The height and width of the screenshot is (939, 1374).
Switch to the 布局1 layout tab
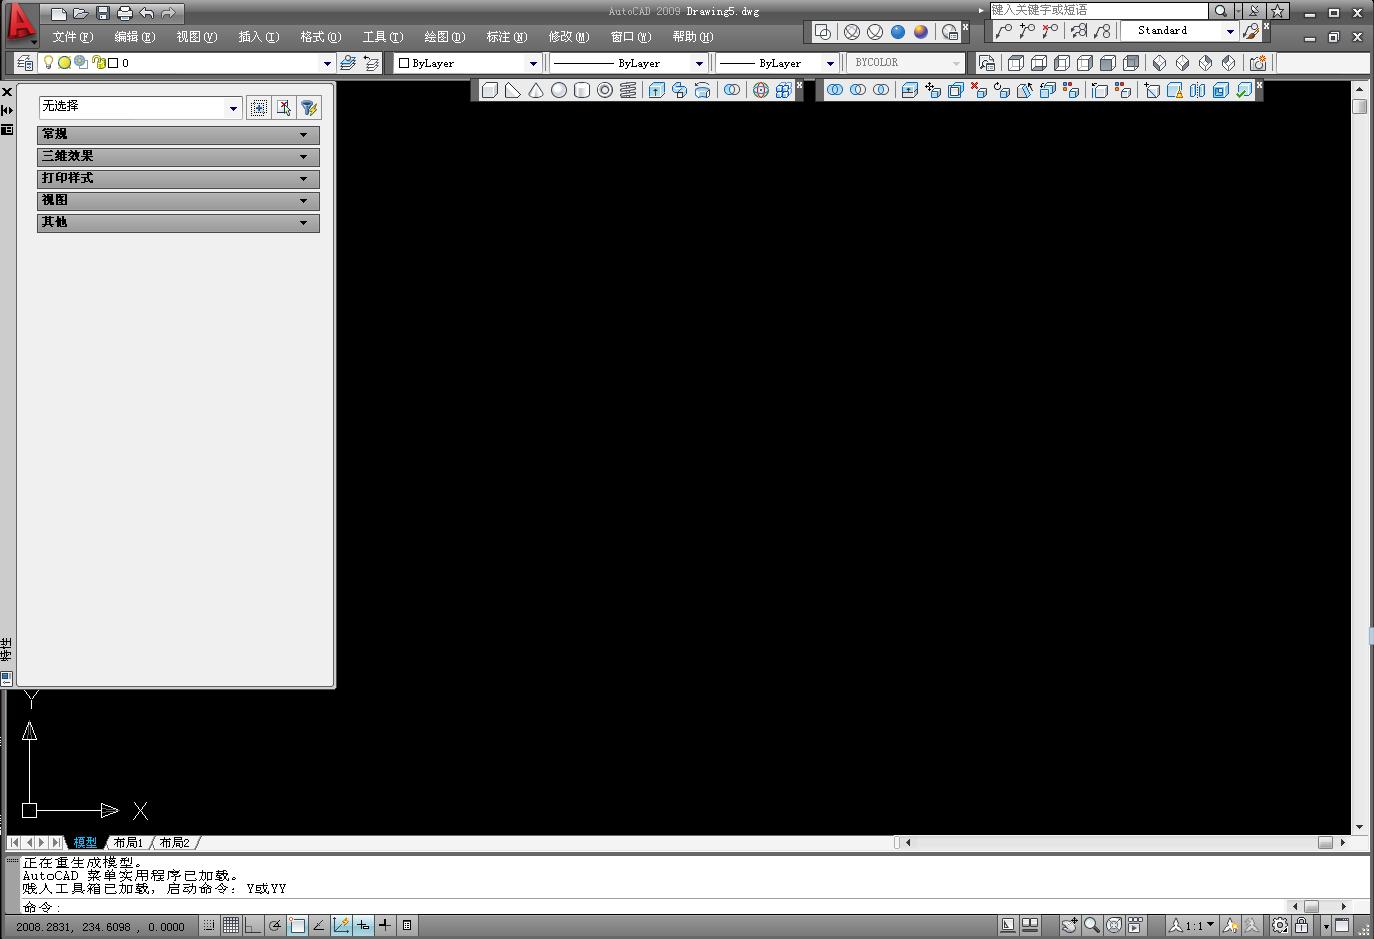[x=128, y=843]
